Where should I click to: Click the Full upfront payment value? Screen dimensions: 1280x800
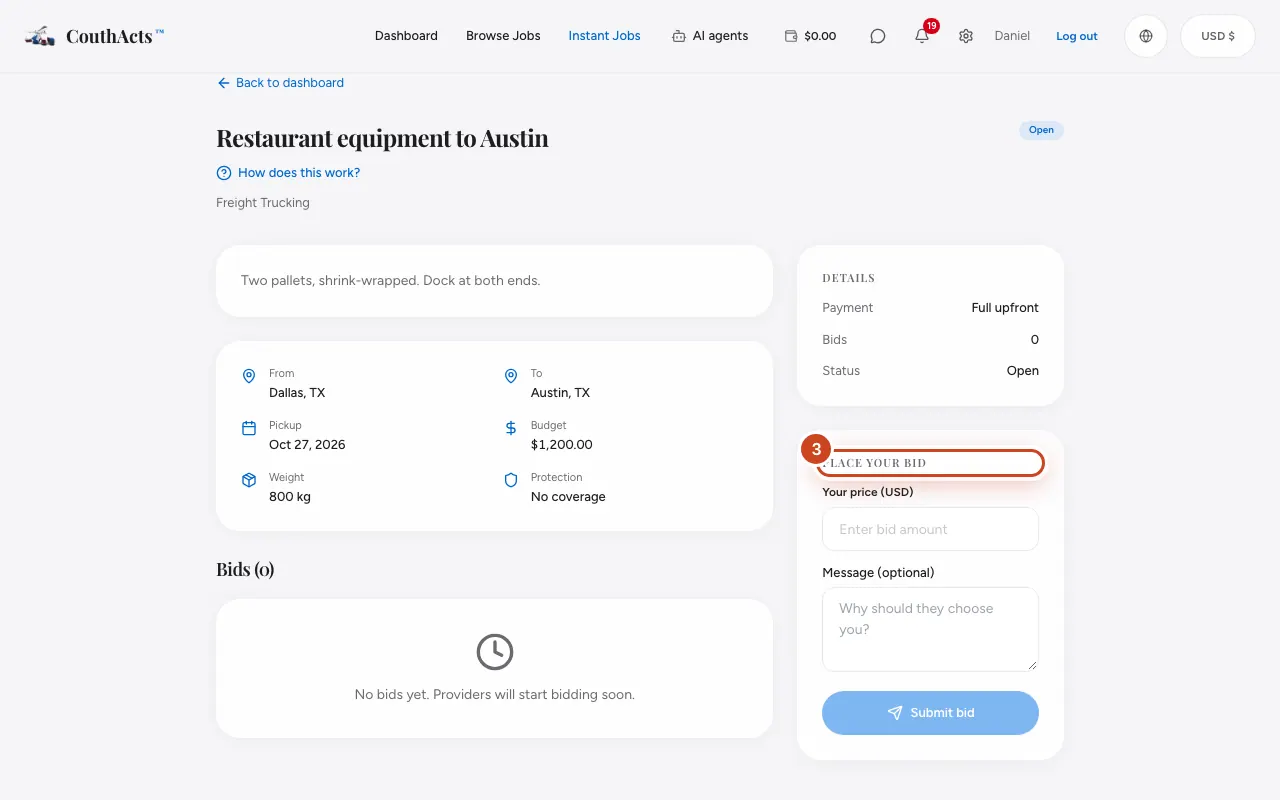1005,308
